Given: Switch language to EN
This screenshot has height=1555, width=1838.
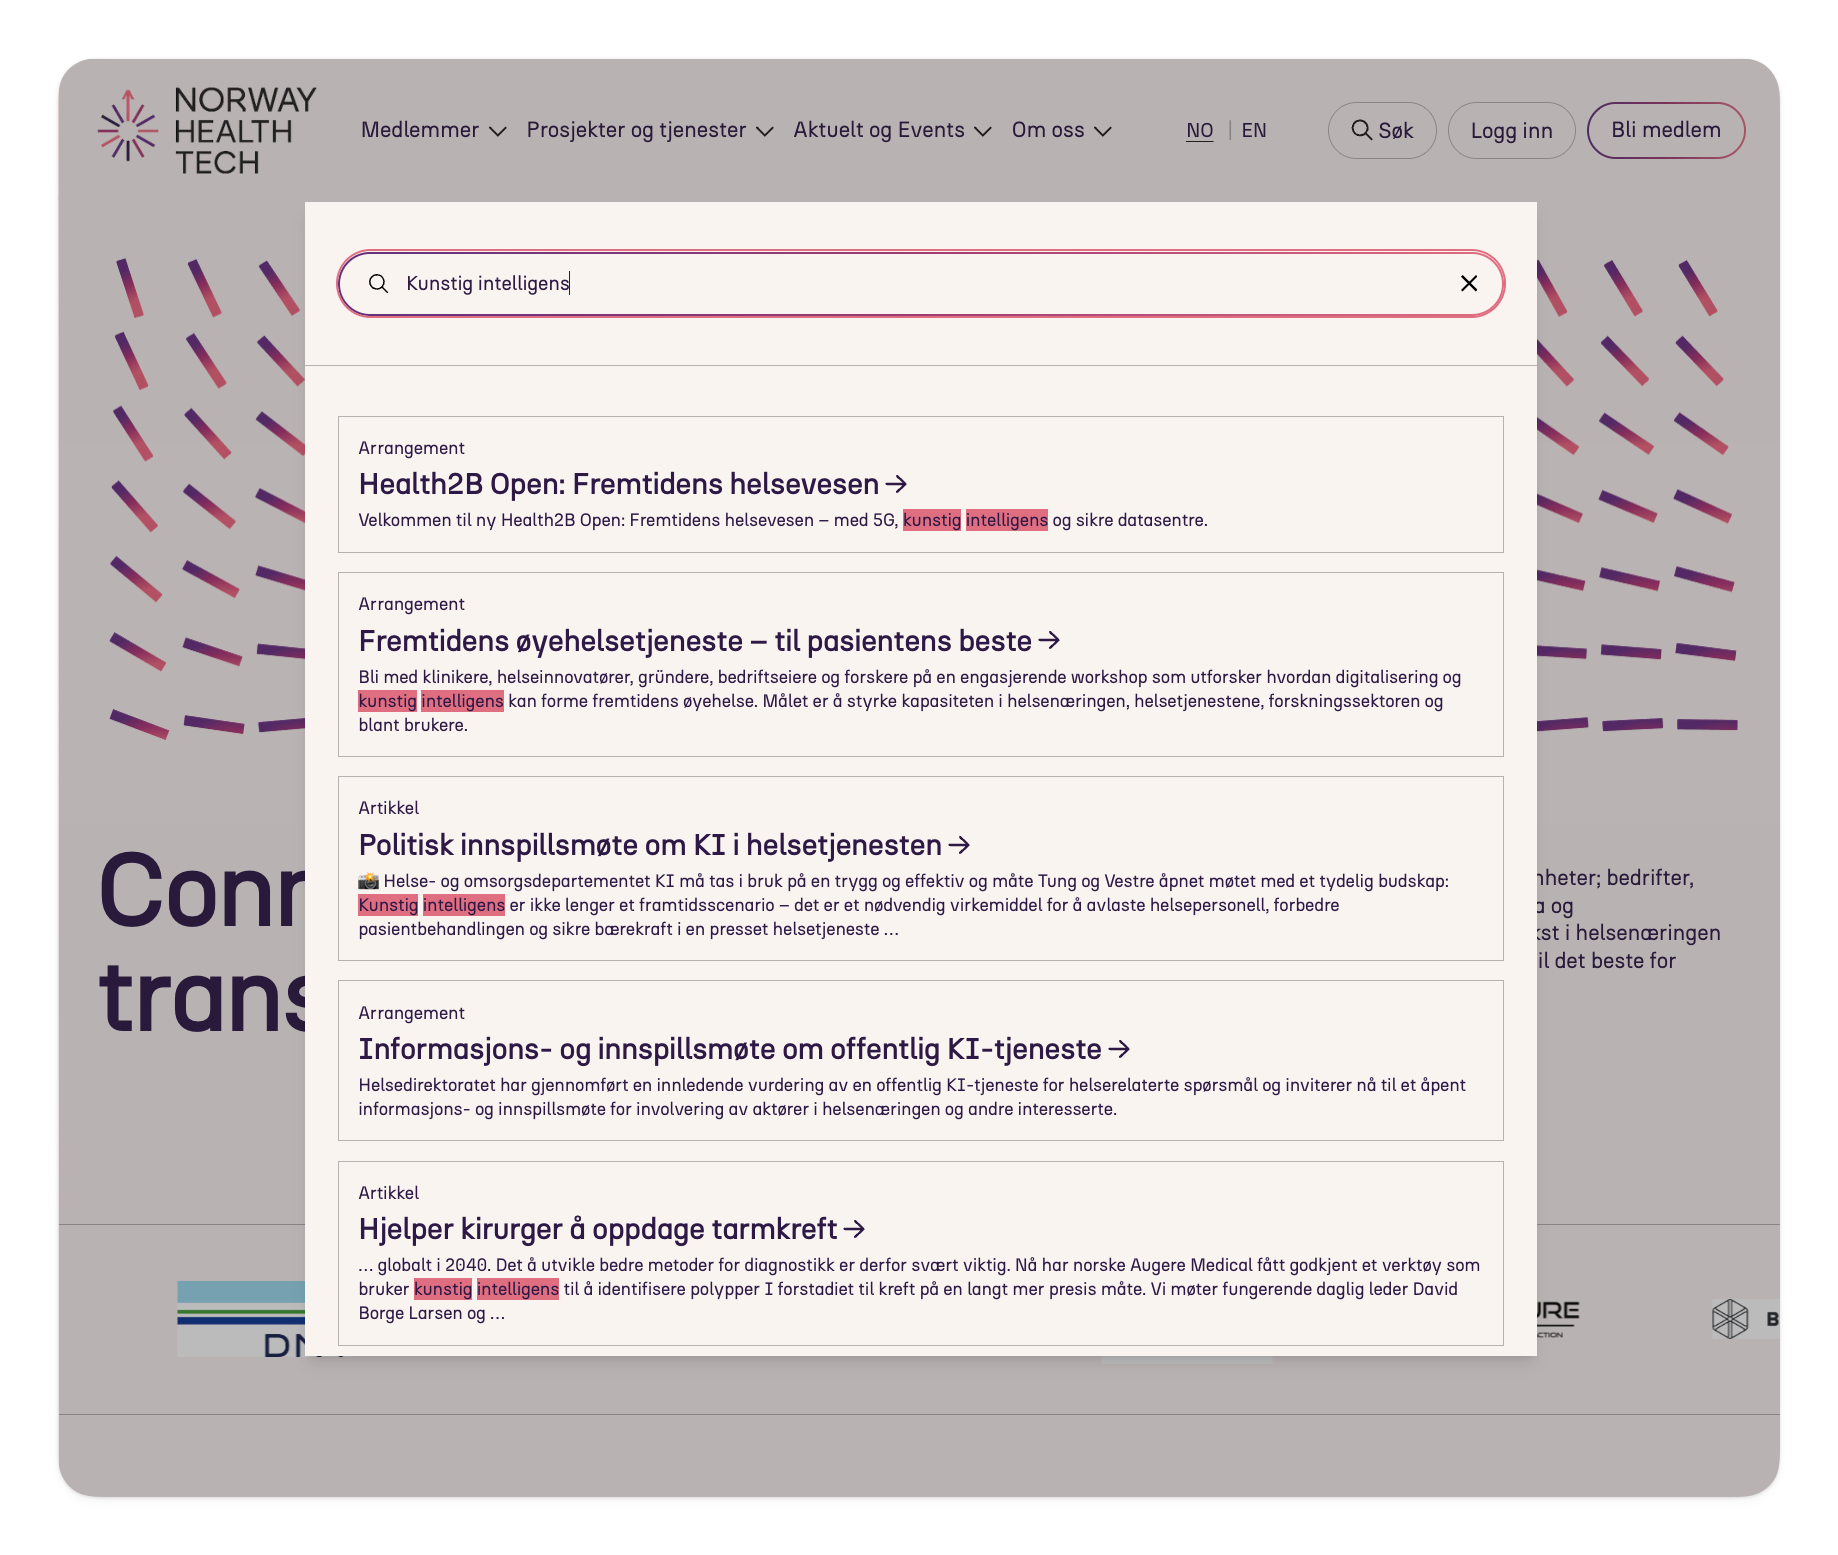Looking at the screenshot, I should click(x=1253, y=131).
